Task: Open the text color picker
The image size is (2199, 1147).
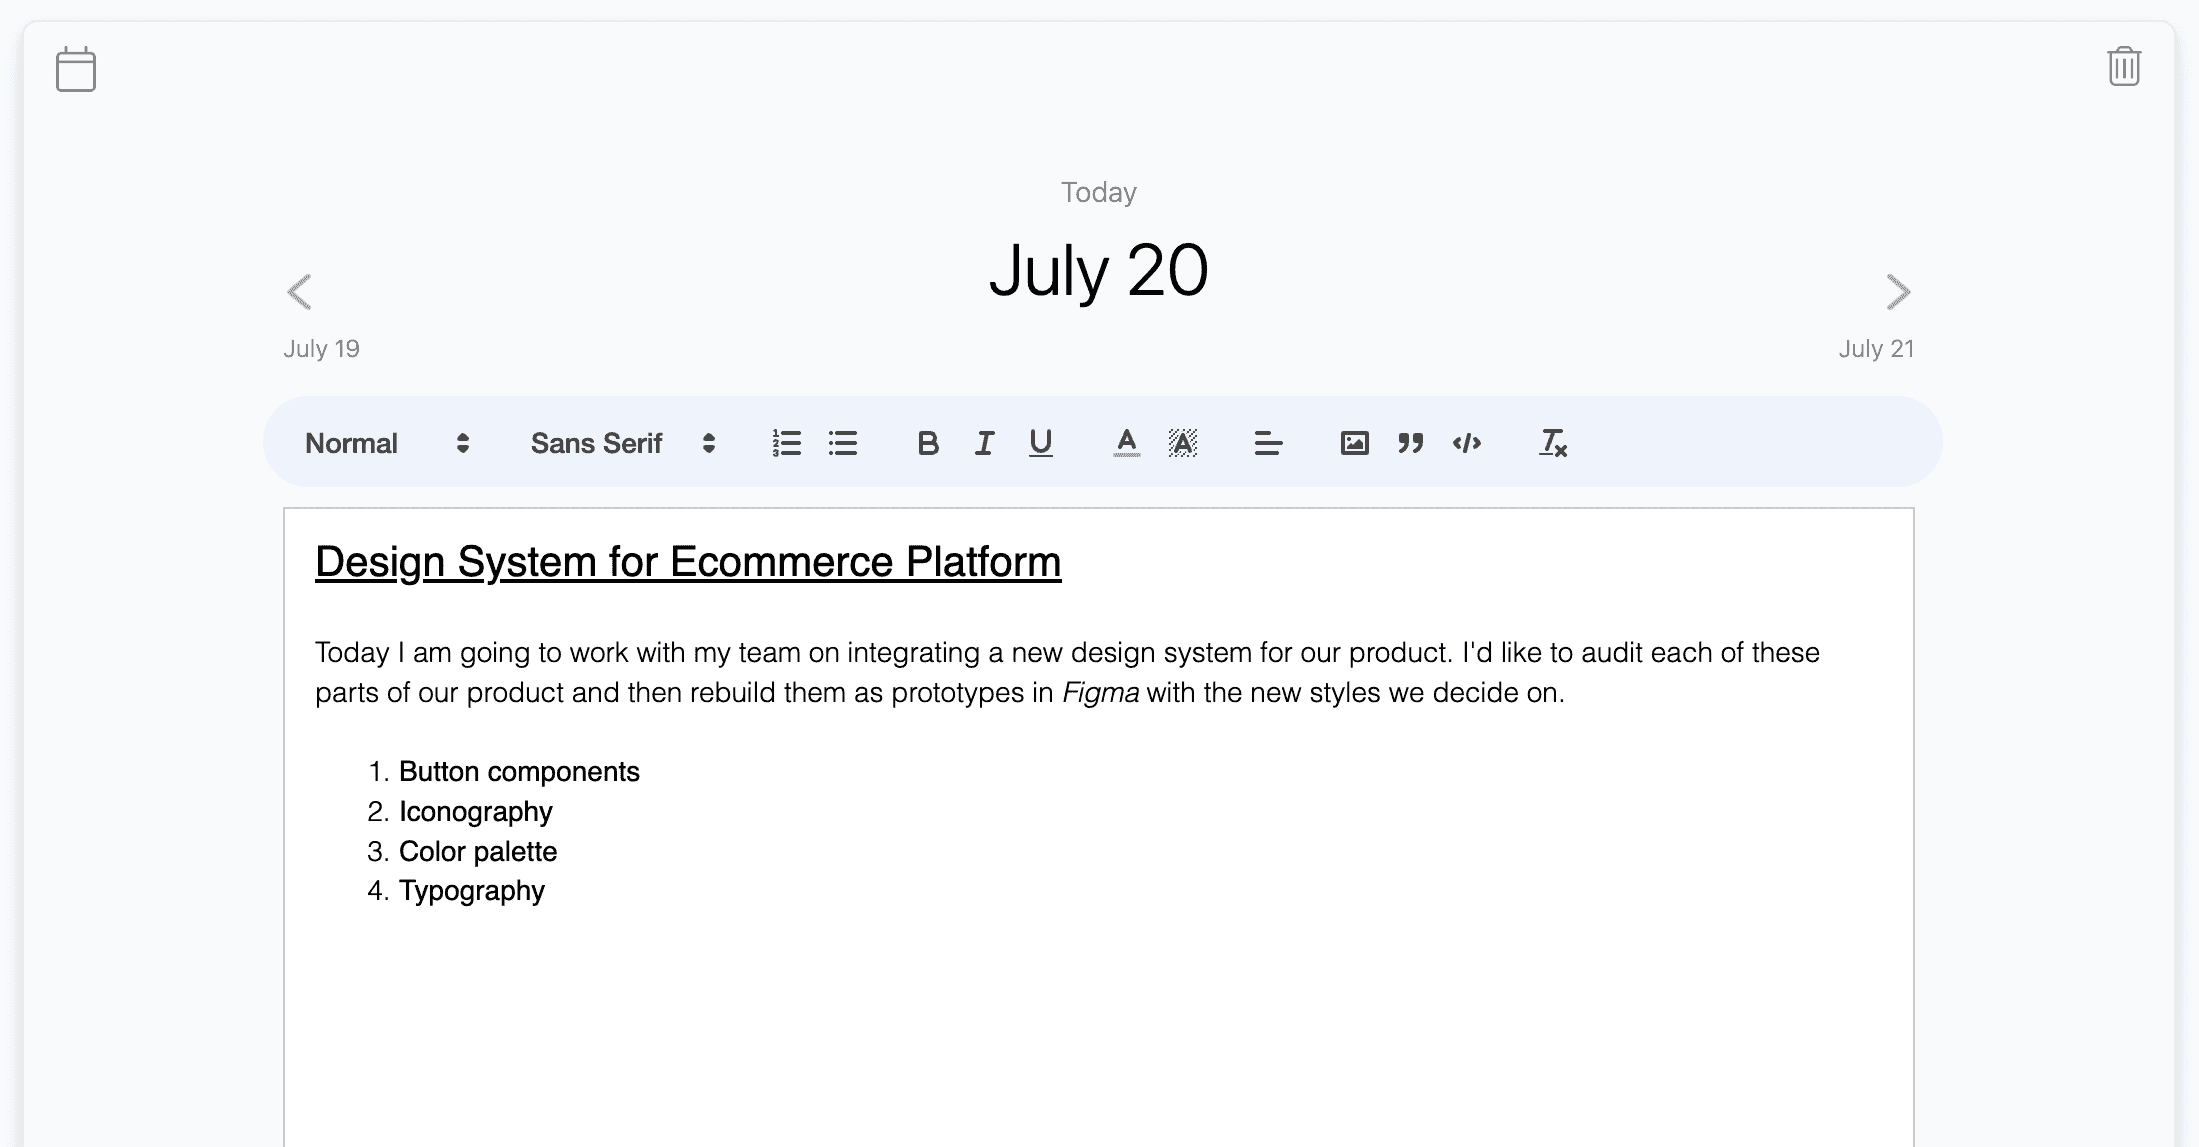Action: tap(1126, 443)
